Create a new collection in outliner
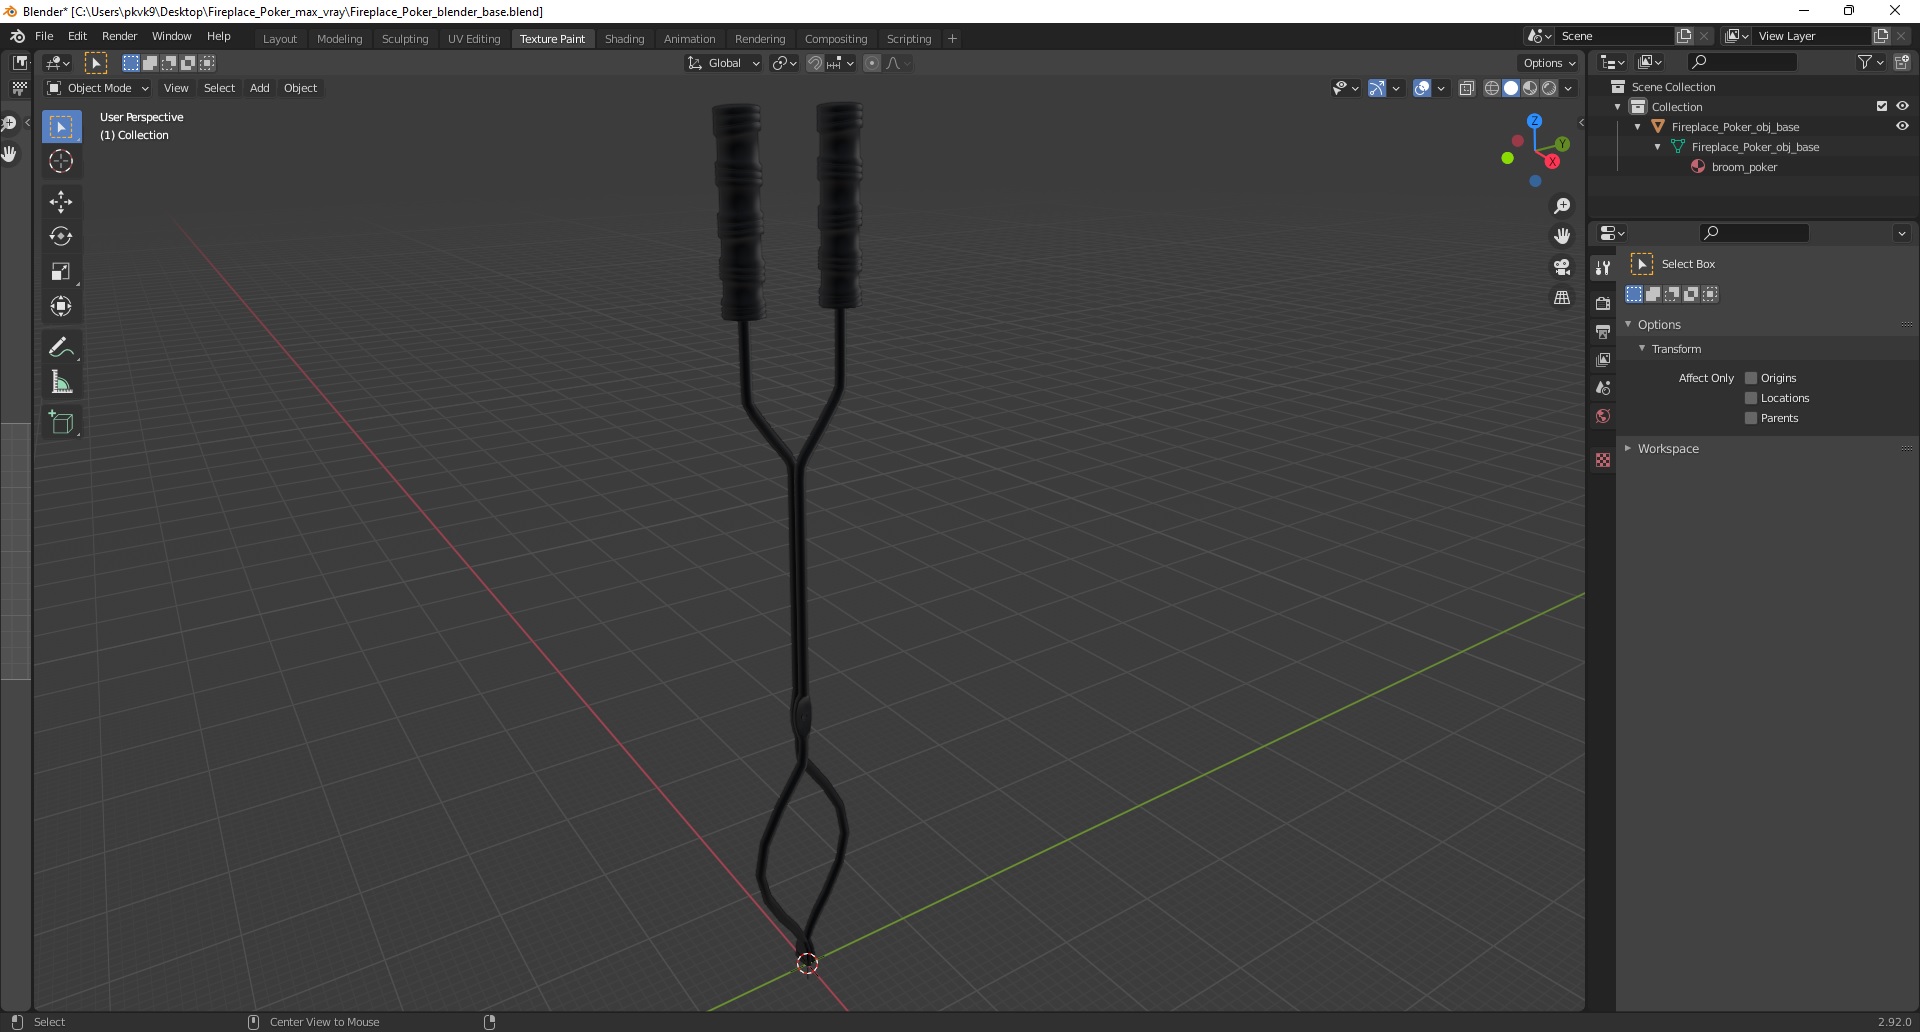Image resolution: width=1920 pixels, height=1032 pixels. click(1902, 62)
